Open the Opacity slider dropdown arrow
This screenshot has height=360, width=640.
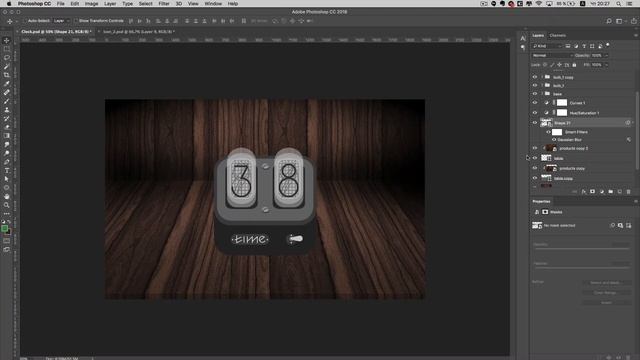pyautogui.click(x=607, y=56)
